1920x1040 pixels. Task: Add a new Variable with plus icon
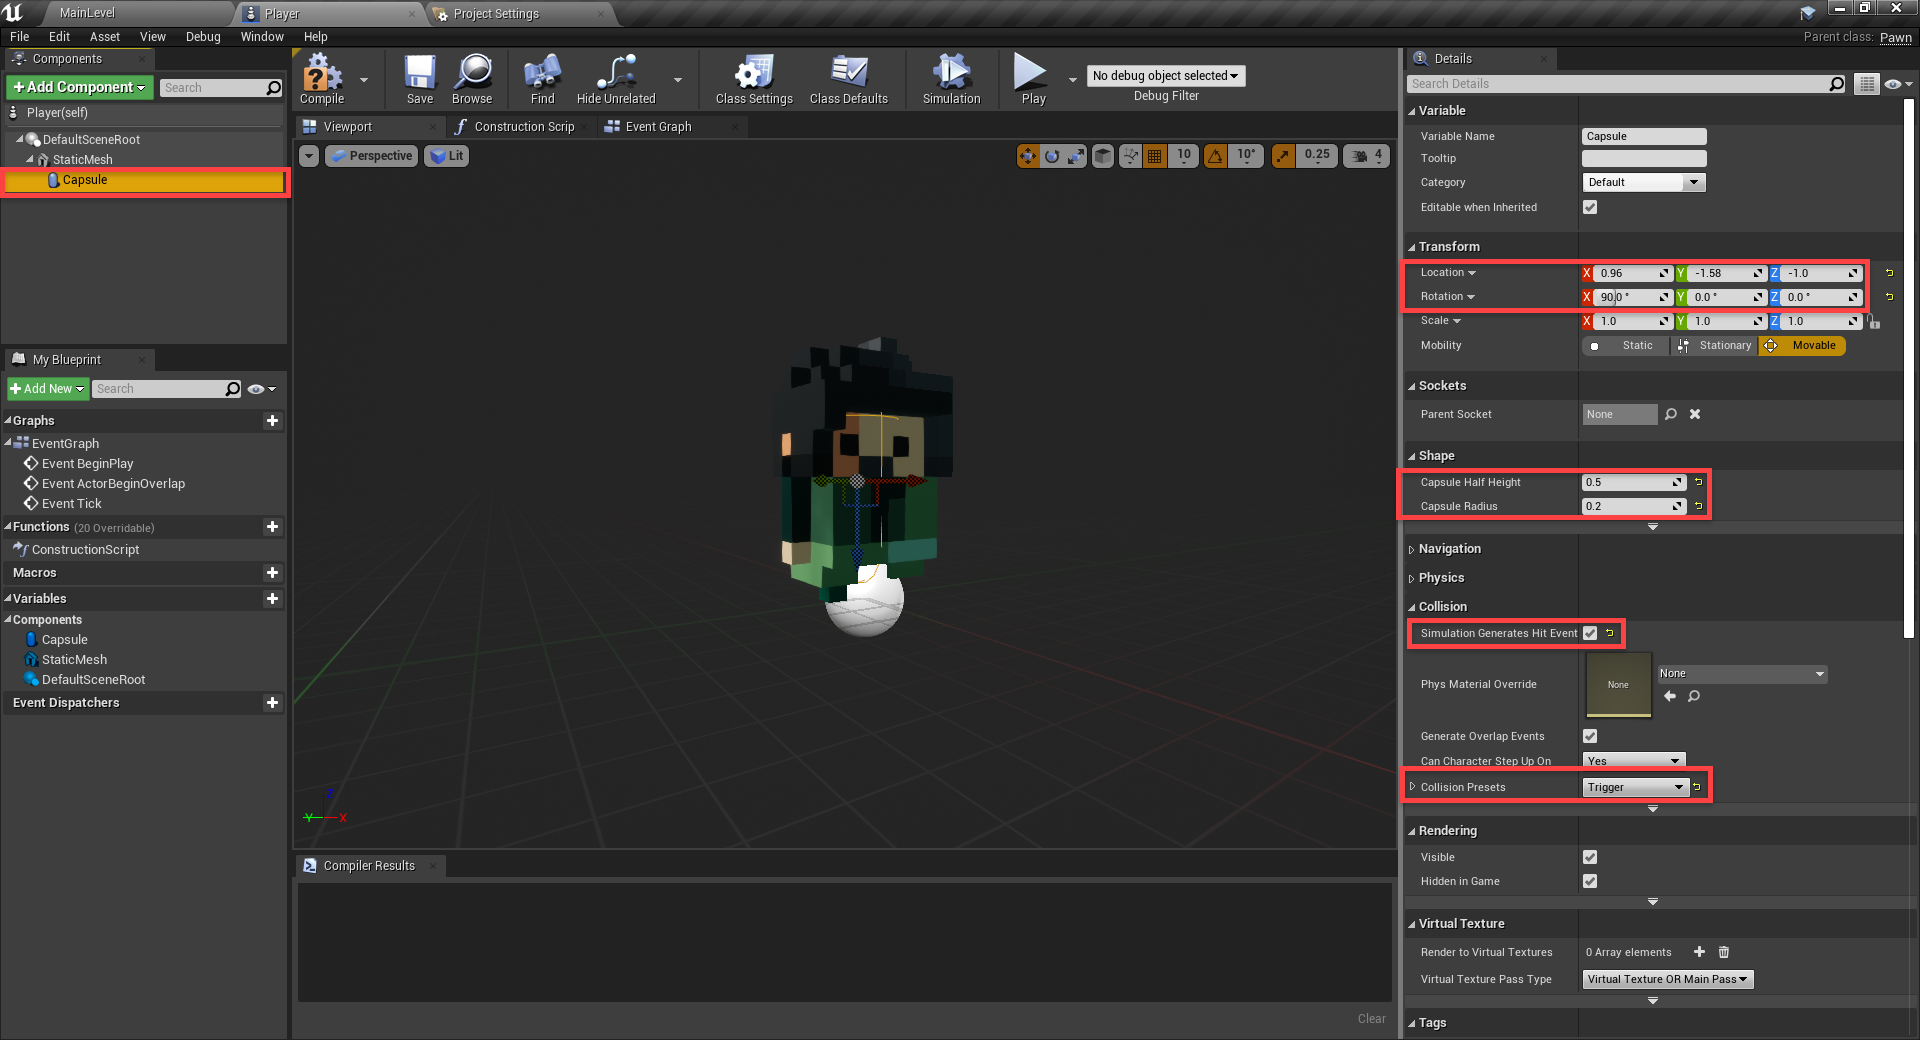click(x=272, y=599)
